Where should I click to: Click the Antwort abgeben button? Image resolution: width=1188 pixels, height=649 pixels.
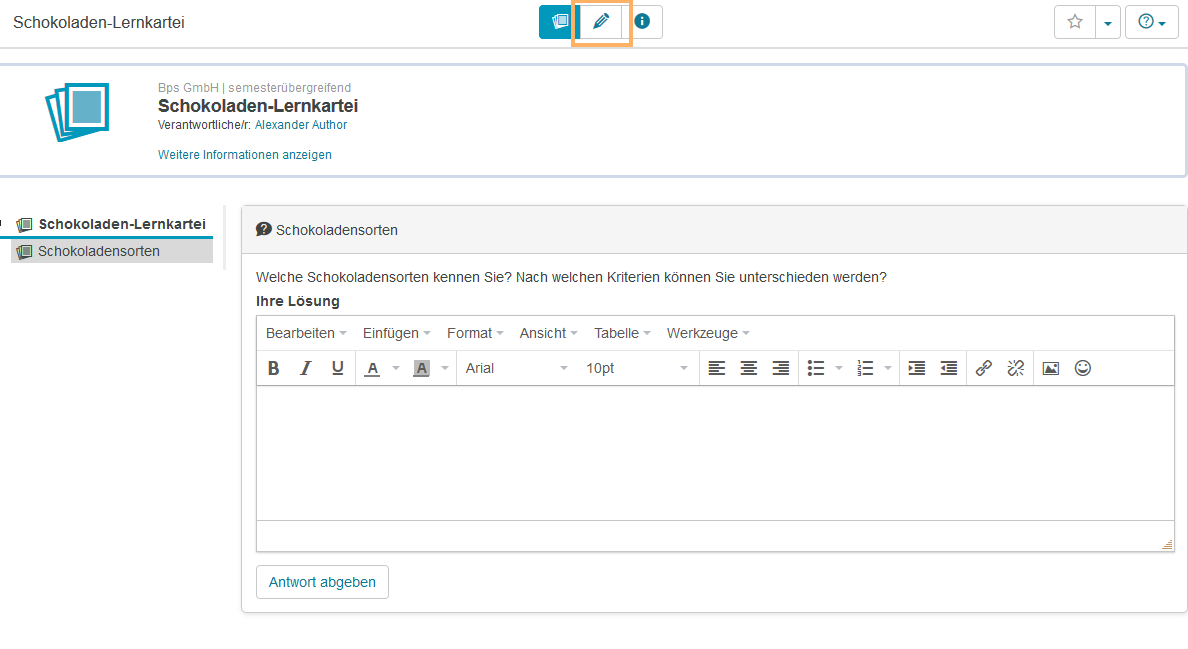[x=322, y=582]
